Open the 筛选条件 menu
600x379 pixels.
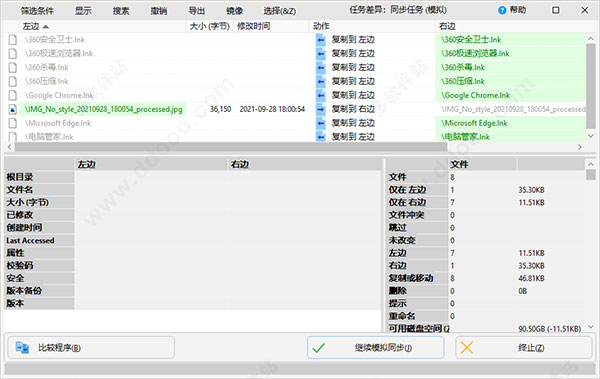click(37, 11)
